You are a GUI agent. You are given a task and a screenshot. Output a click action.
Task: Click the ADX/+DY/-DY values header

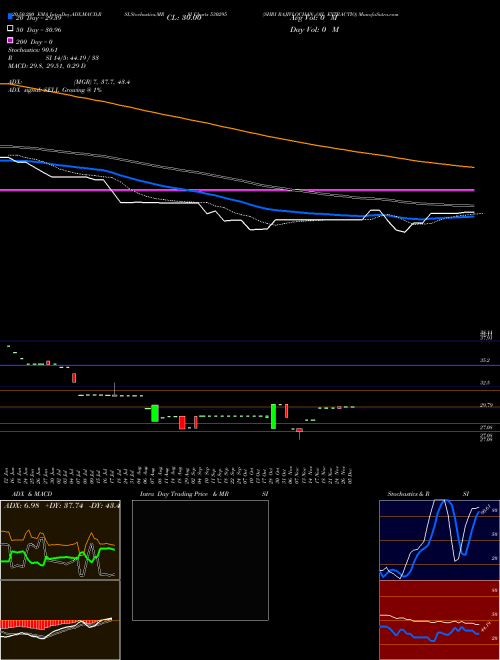[x=62, y=505]
